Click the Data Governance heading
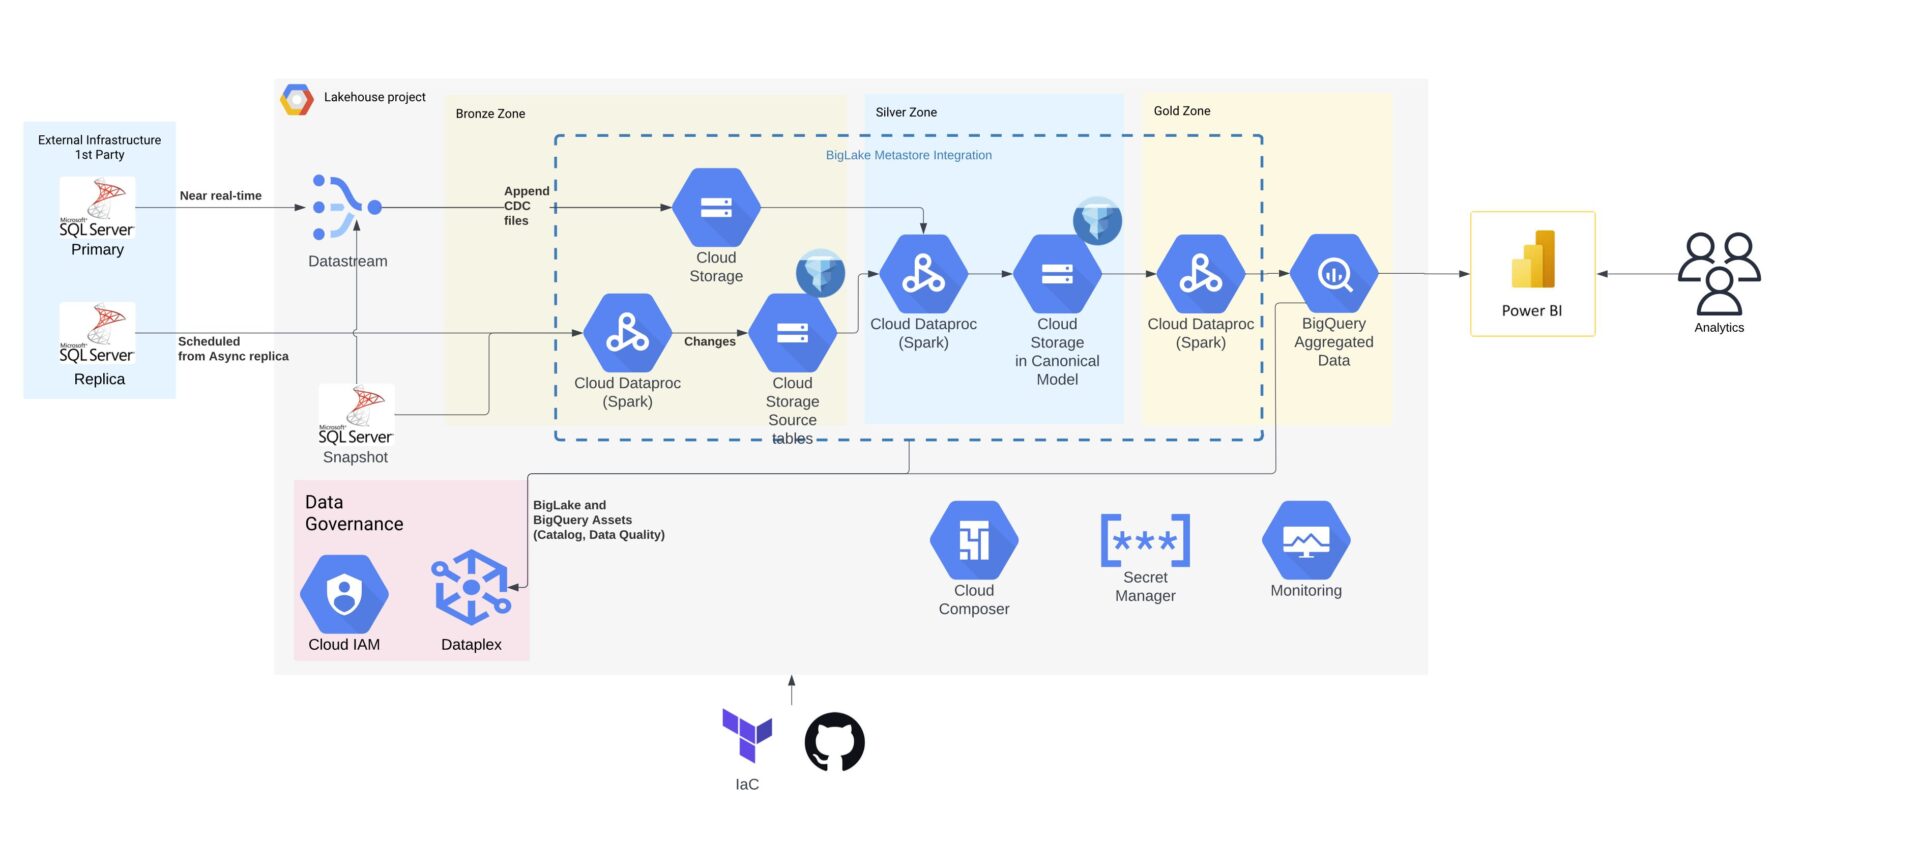The height and width of the screenshot is (866, 1920). pos(354,513)
